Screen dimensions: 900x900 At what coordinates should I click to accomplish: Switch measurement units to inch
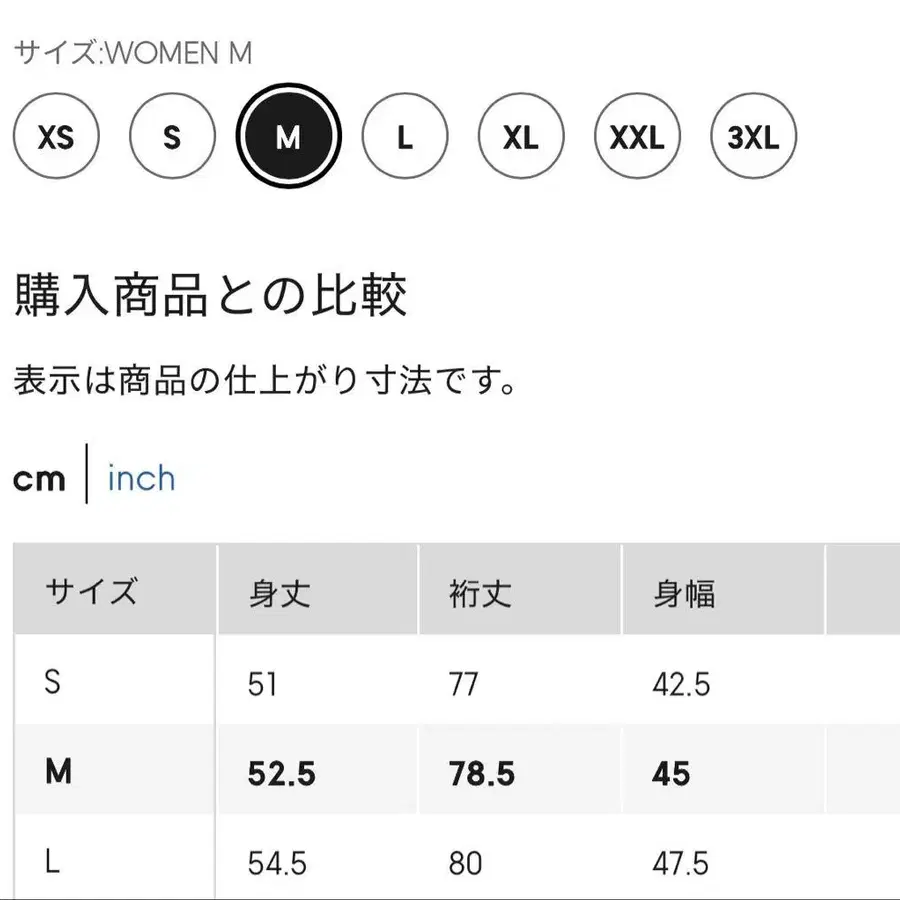click(141, 478)
